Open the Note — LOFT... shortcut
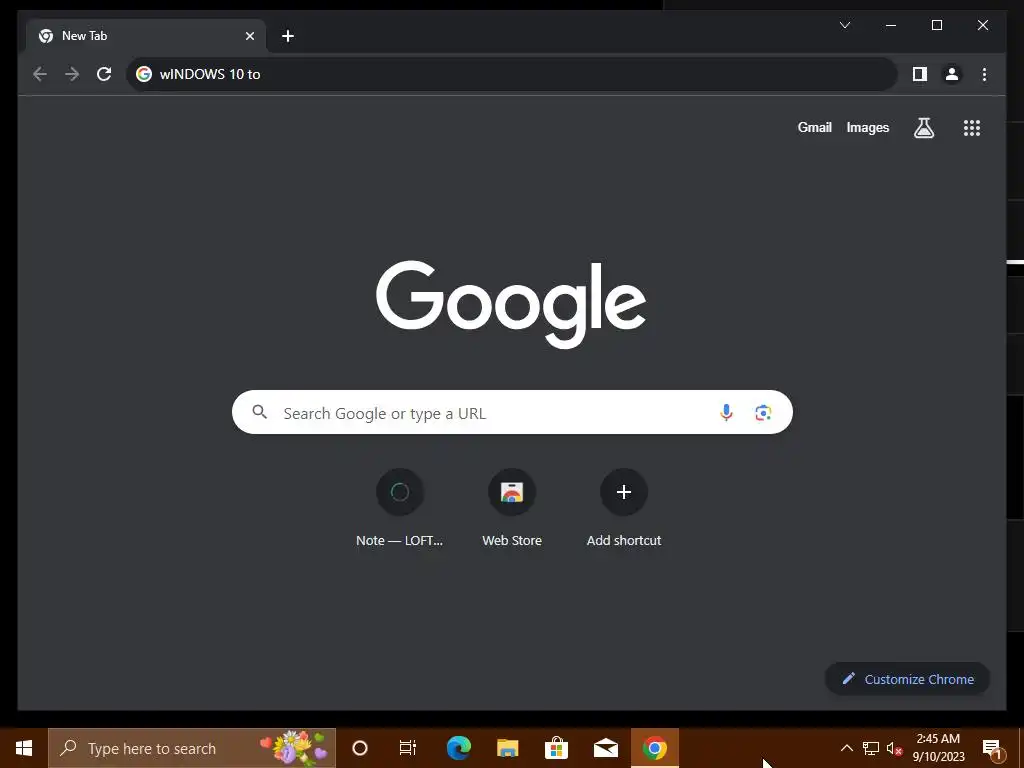1024x768 pixels. [x=400, y=508]
